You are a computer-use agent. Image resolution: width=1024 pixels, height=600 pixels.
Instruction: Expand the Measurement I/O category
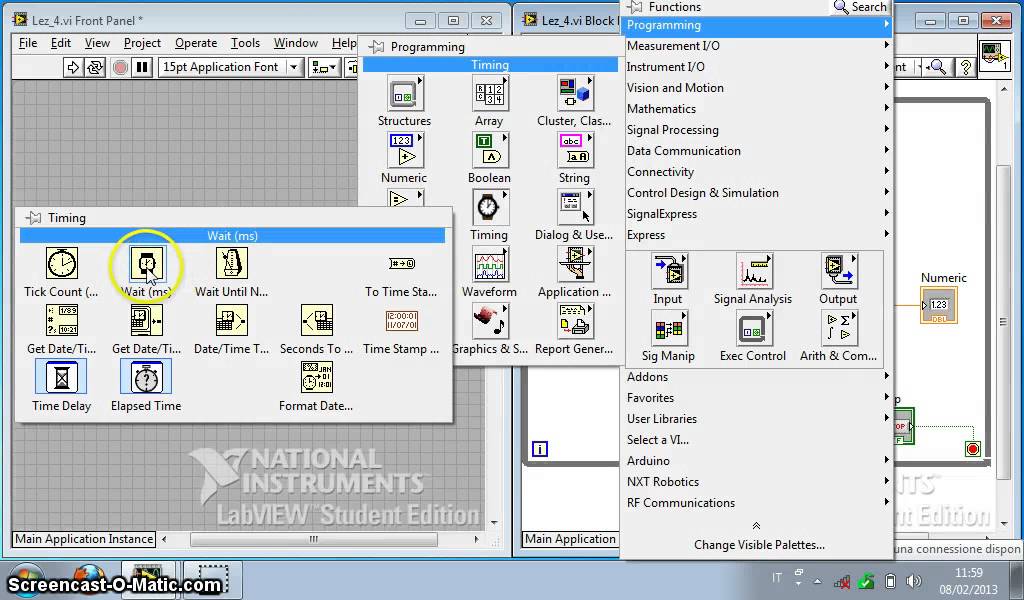pyautogui.click(x=758, y=46)
